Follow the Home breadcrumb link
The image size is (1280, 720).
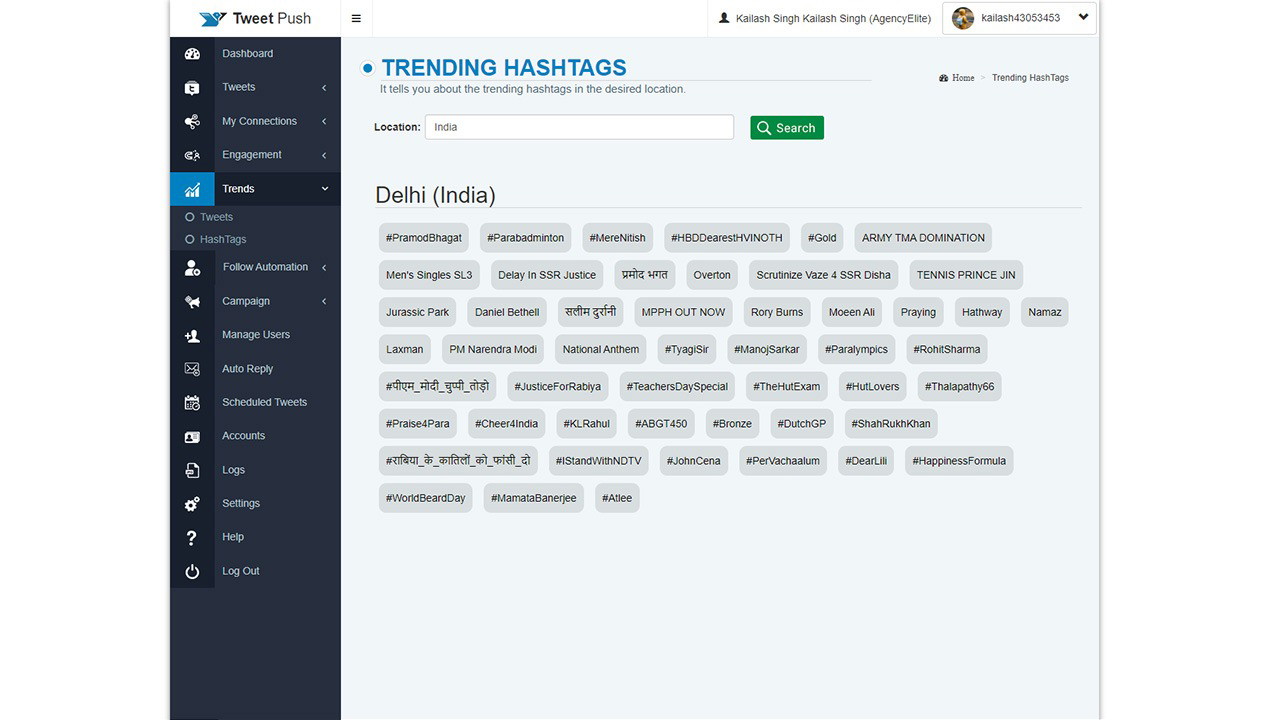[x=963, y=78]
